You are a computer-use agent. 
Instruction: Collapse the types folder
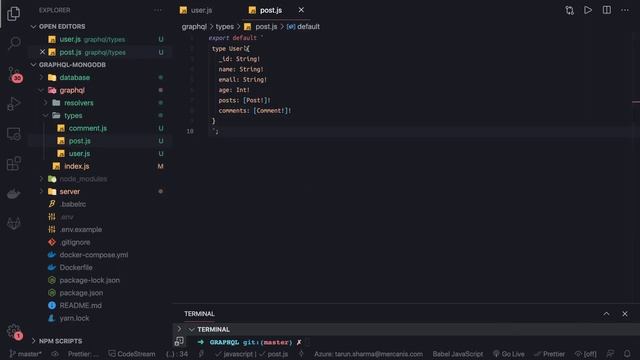pyautogui.click(x=73, y=116)
